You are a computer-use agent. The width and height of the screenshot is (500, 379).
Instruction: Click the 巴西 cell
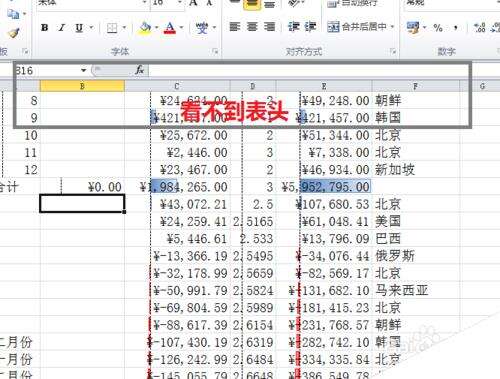tap(416, 239)
